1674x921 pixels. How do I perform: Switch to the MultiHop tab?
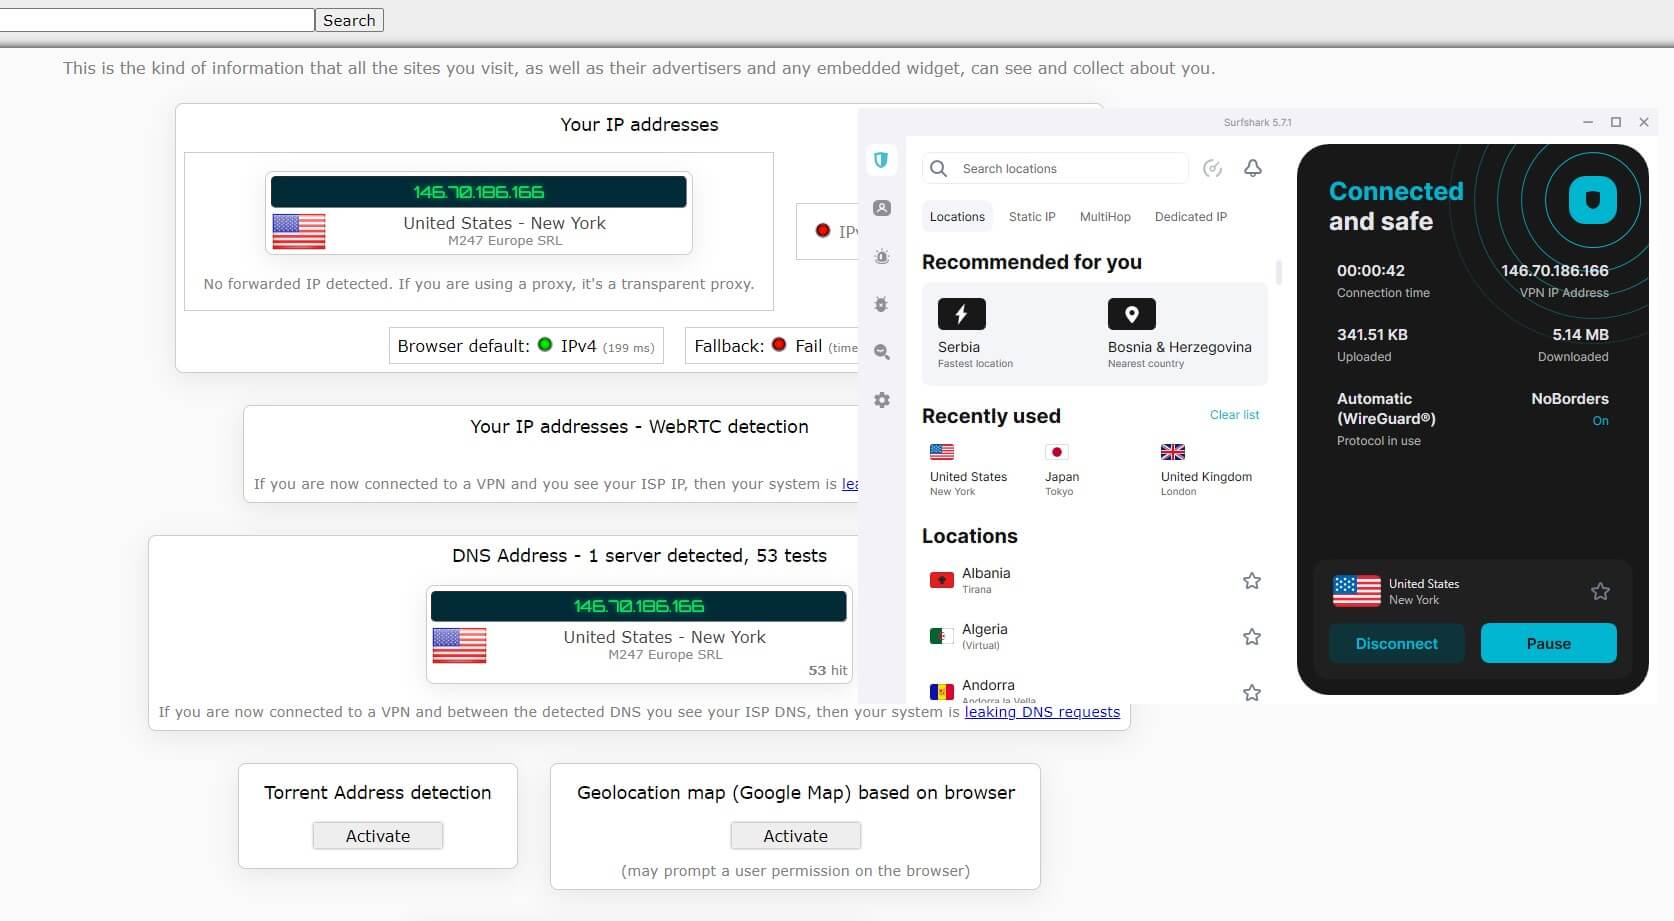(1105, 217)
